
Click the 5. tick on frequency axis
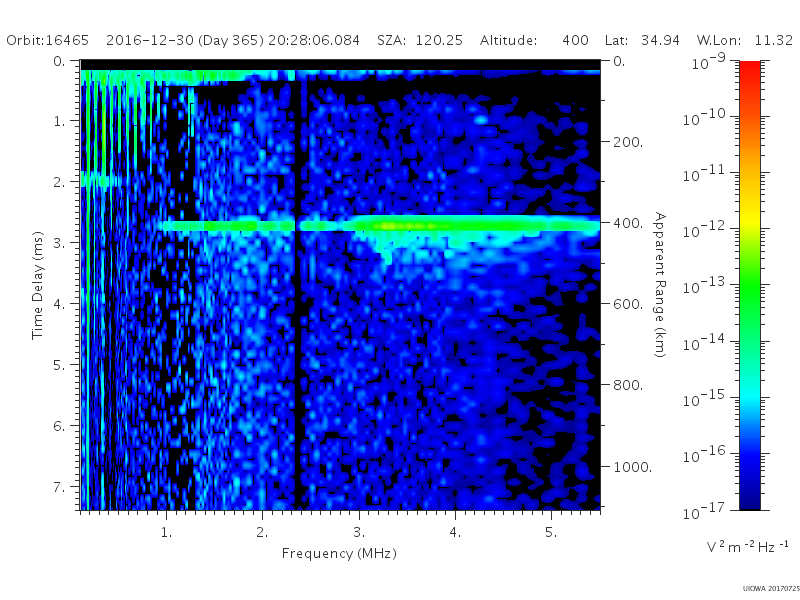551,532
